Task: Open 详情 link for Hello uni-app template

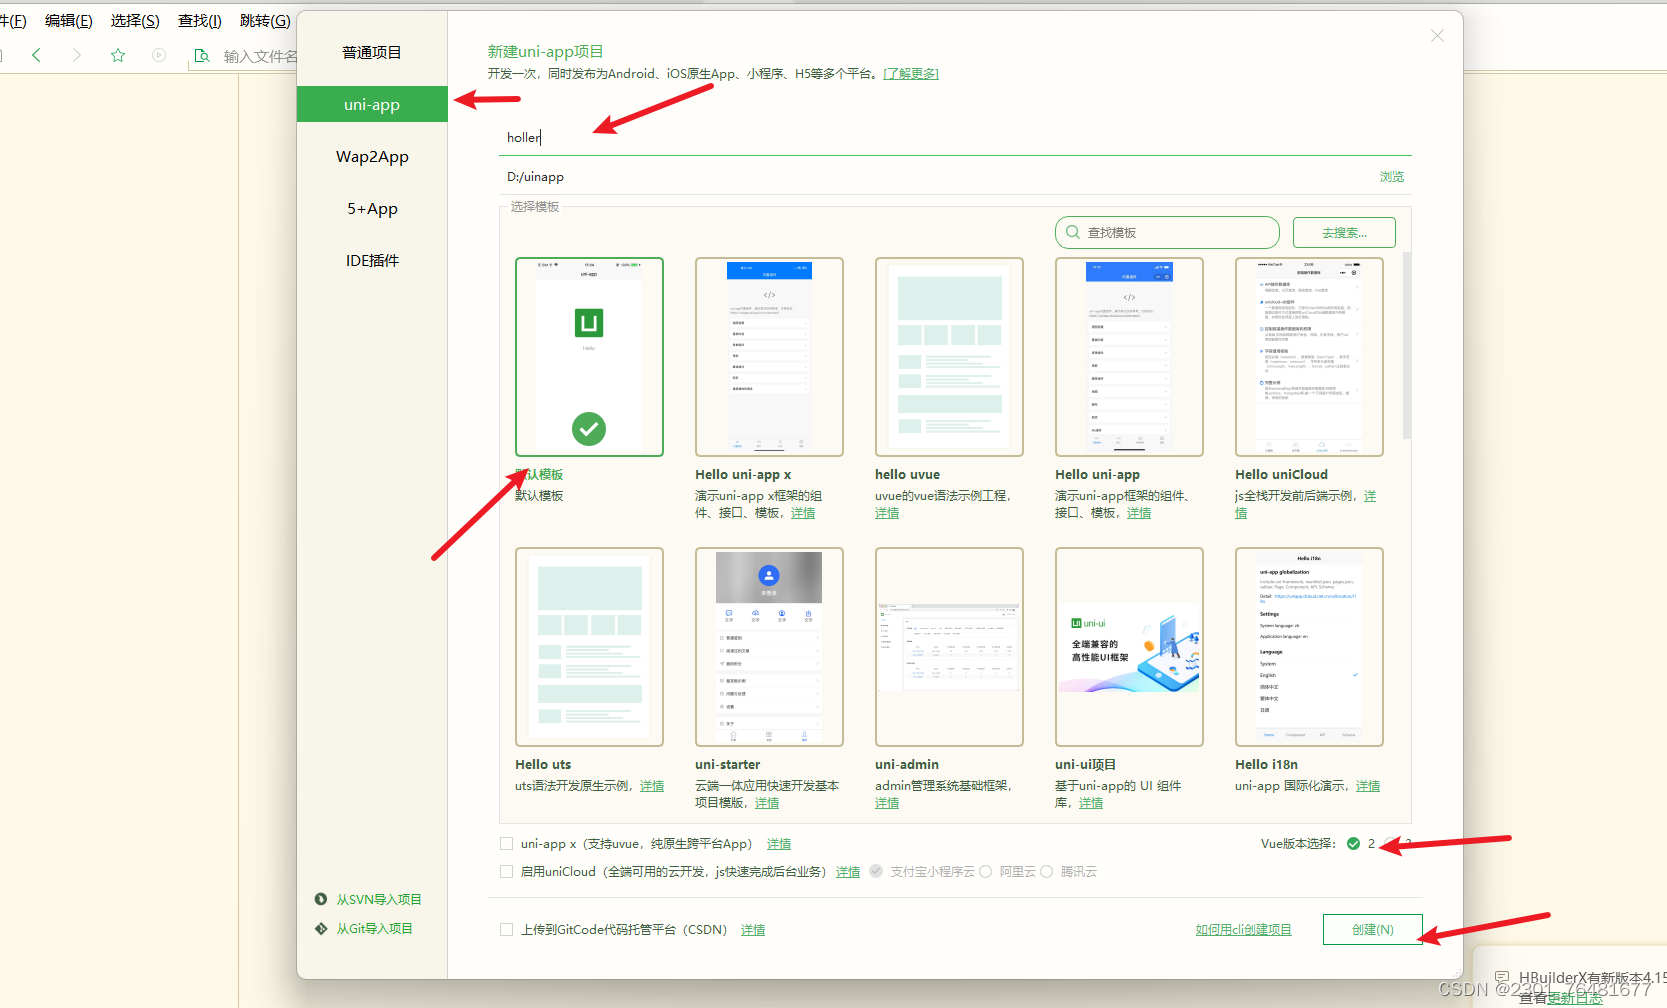Action: pyautogui.click(x=1139, y=513)
